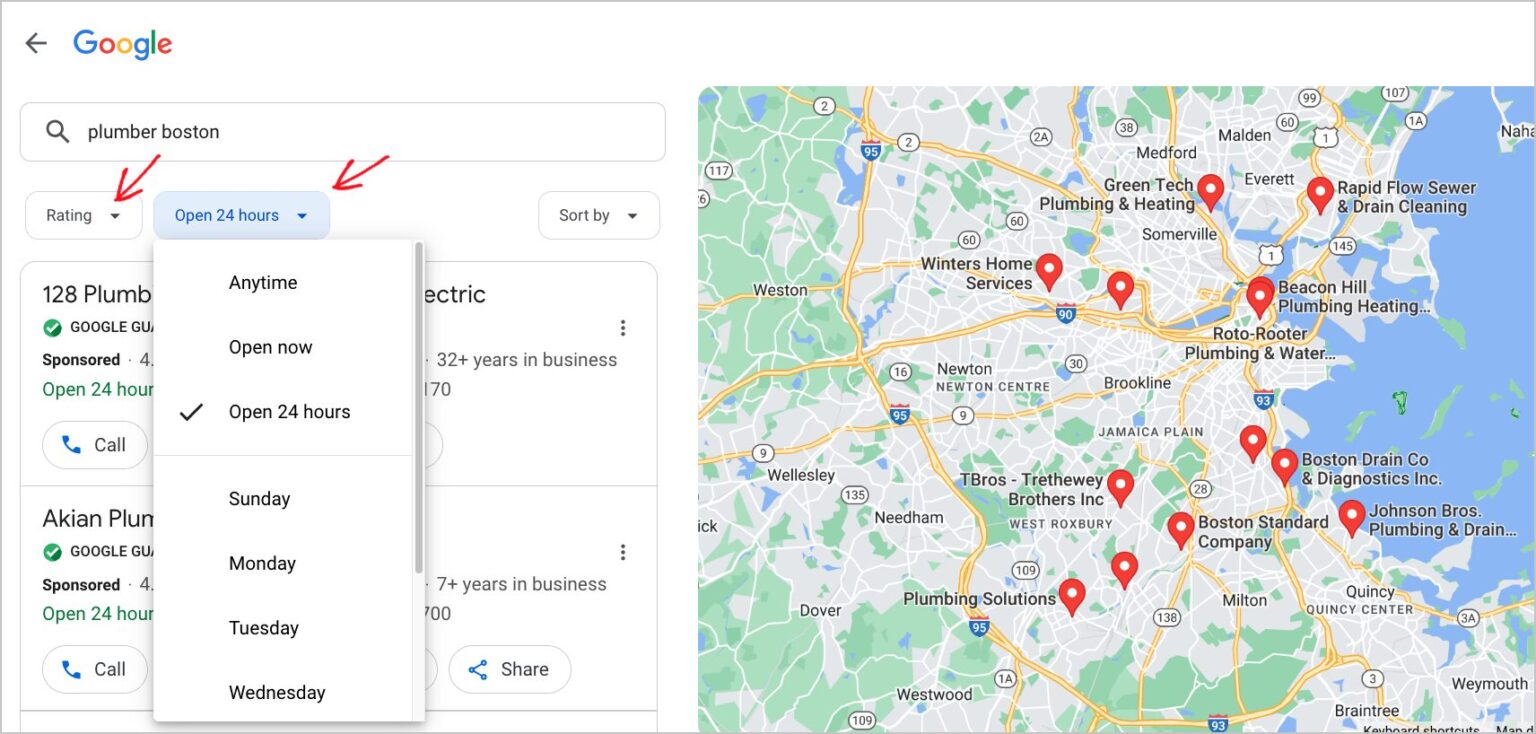Open the three-dot menu for Akian Plumbing
This screenshot has height=734, width=1536.
(623, 551)
